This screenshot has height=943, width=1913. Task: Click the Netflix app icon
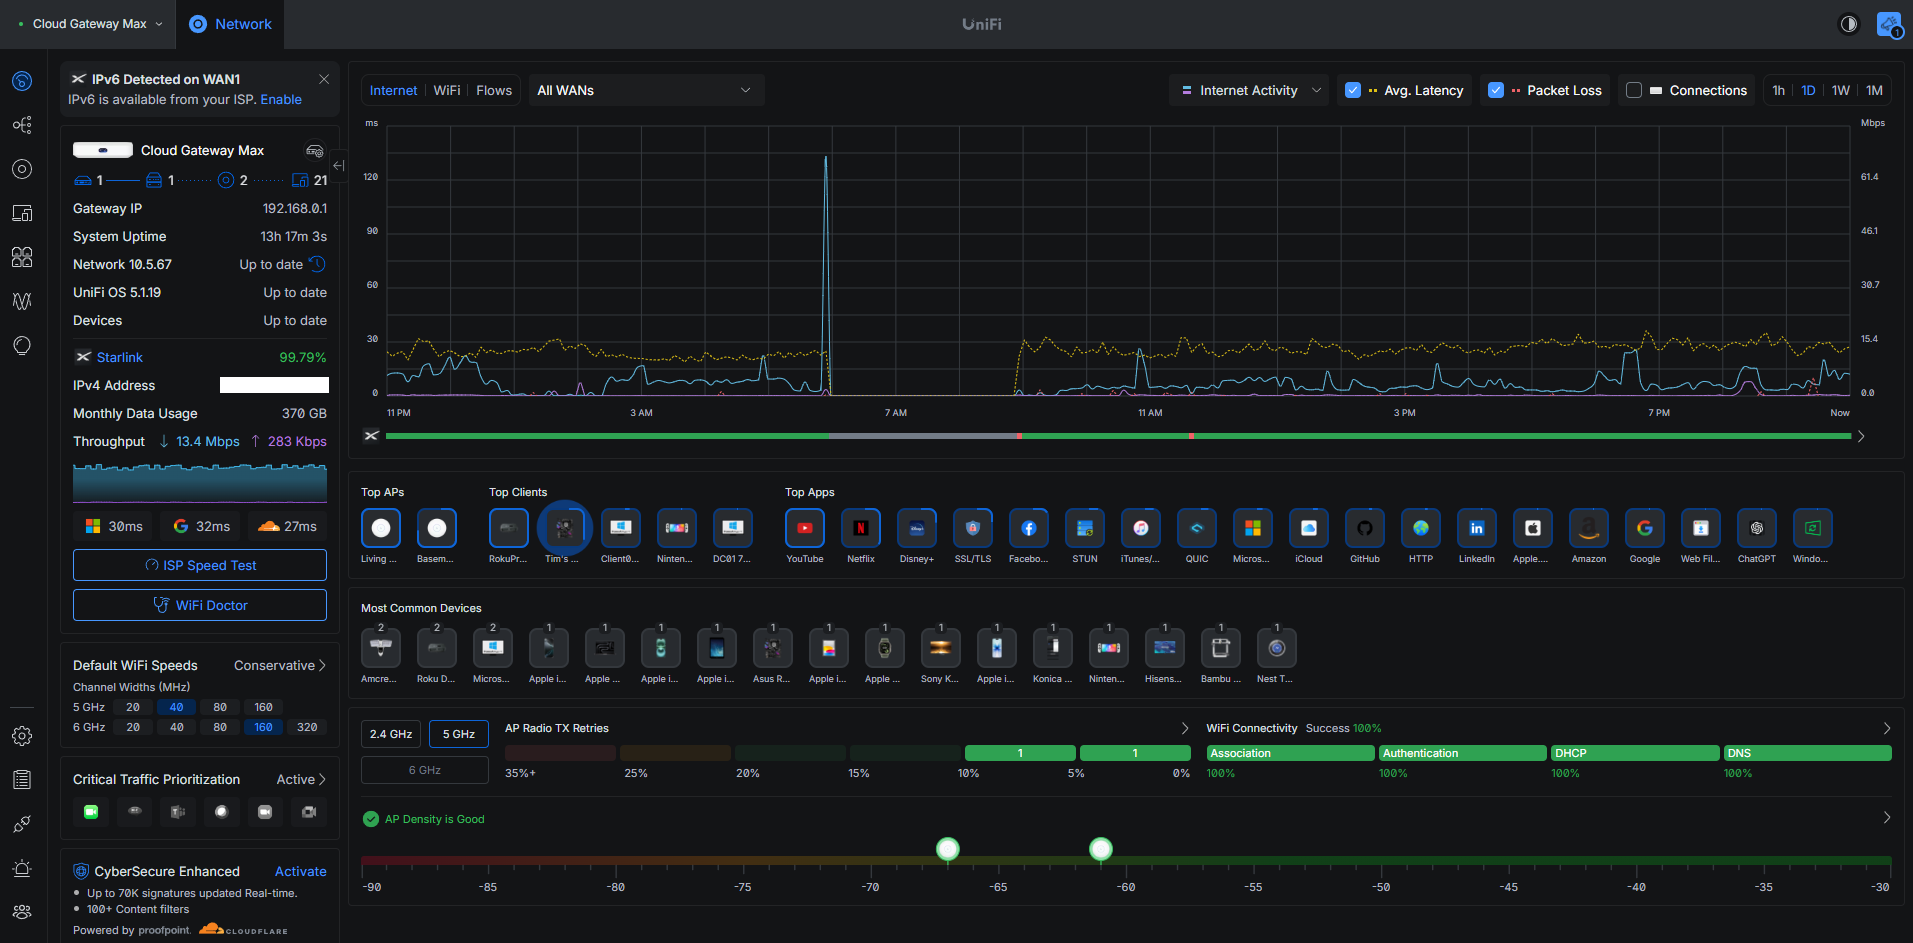[x=861, y=528]
